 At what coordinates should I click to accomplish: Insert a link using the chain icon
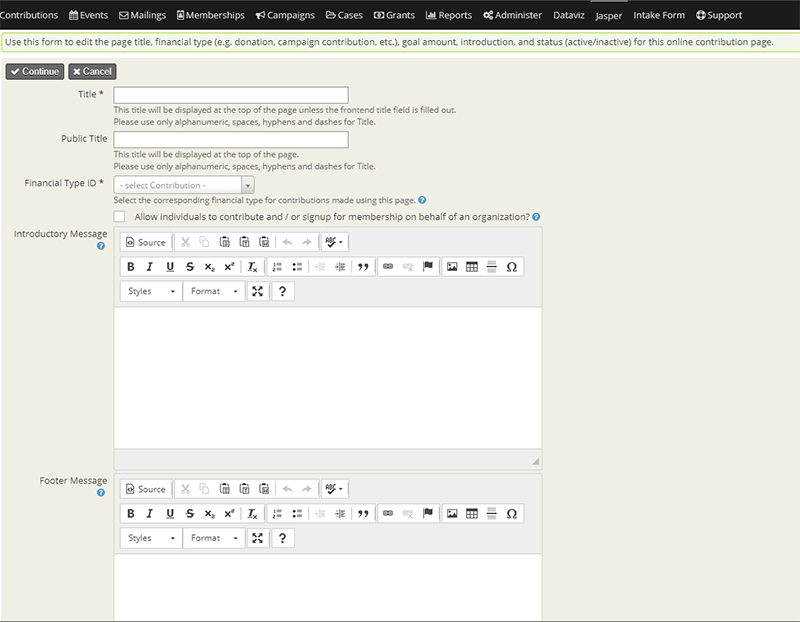[x=388, y=266]
